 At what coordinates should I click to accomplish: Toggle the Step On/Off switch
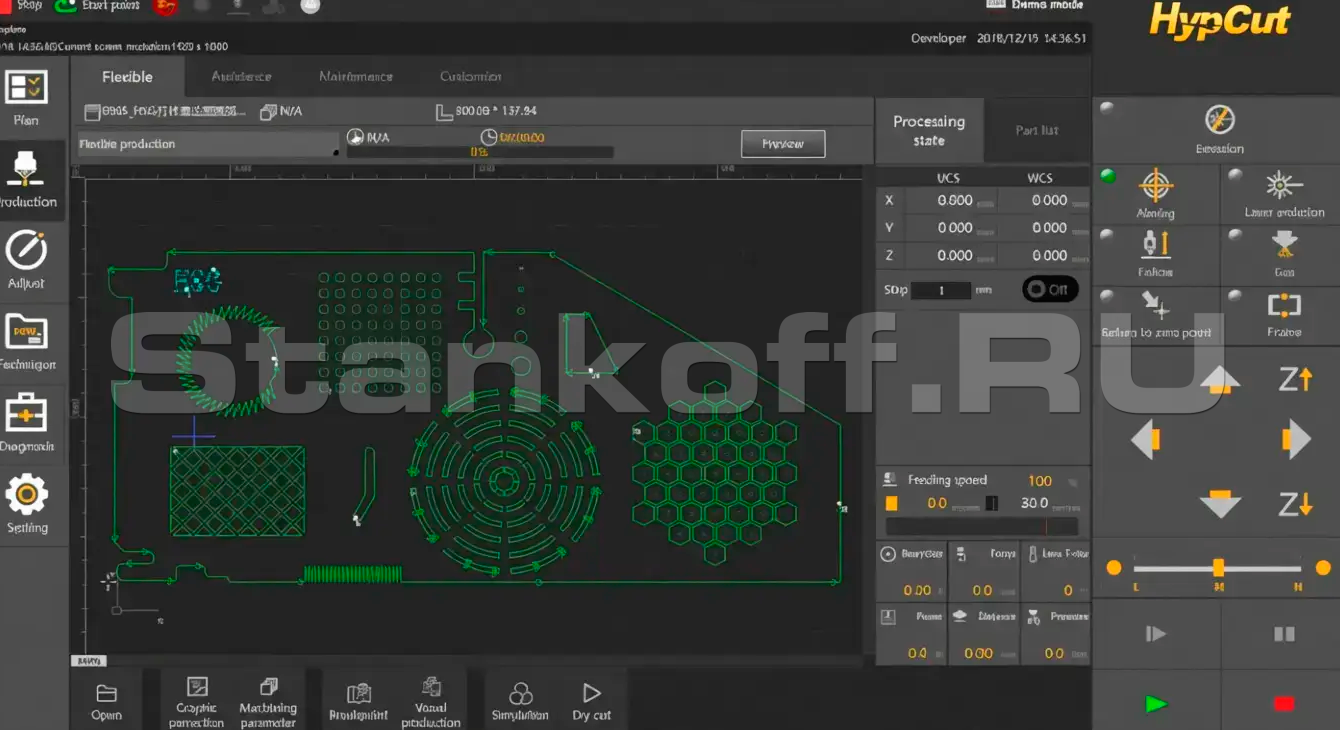click(x=1050, y=290)
